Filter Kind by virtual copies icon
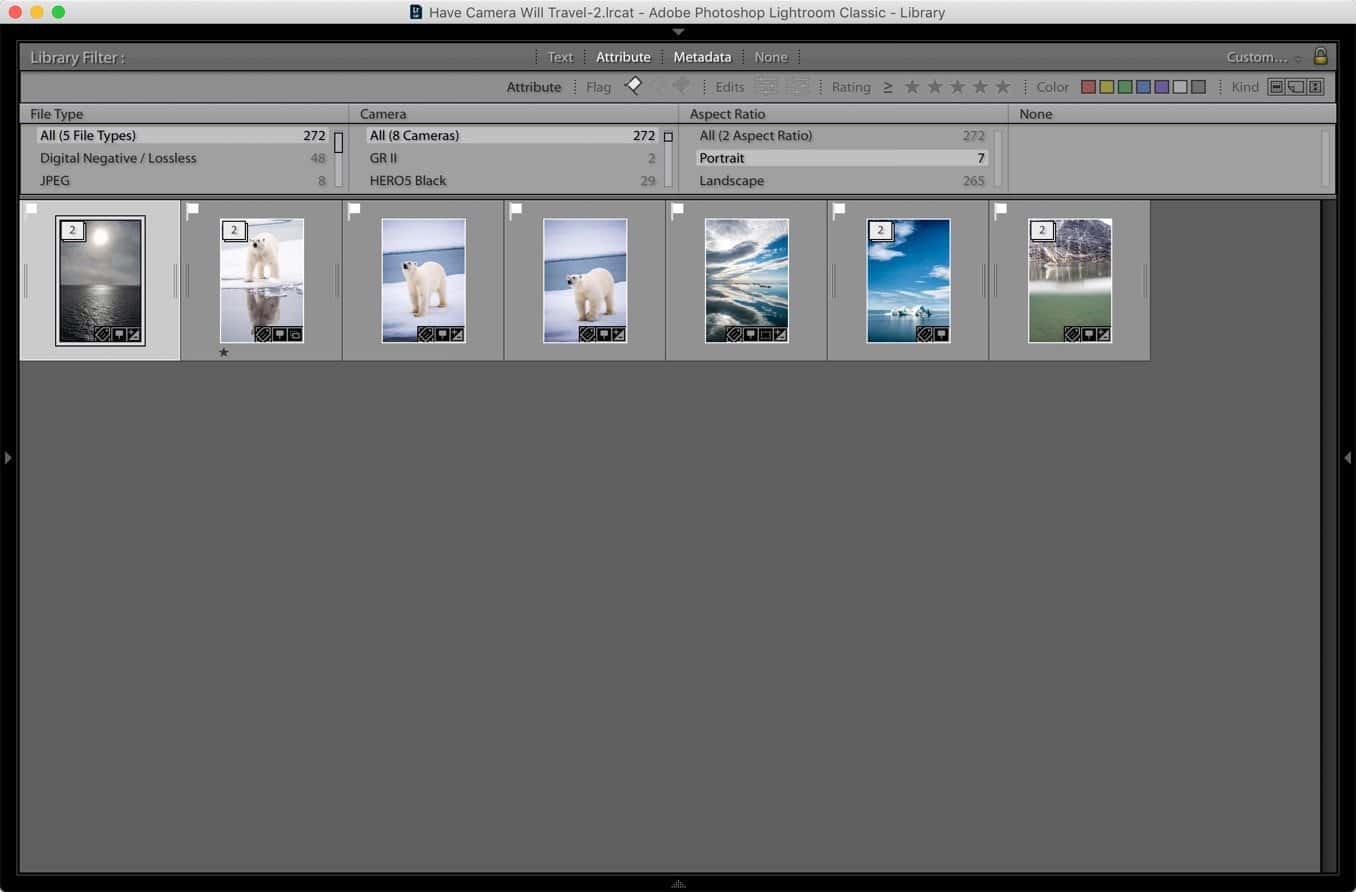 click(x=1296, y=87)
